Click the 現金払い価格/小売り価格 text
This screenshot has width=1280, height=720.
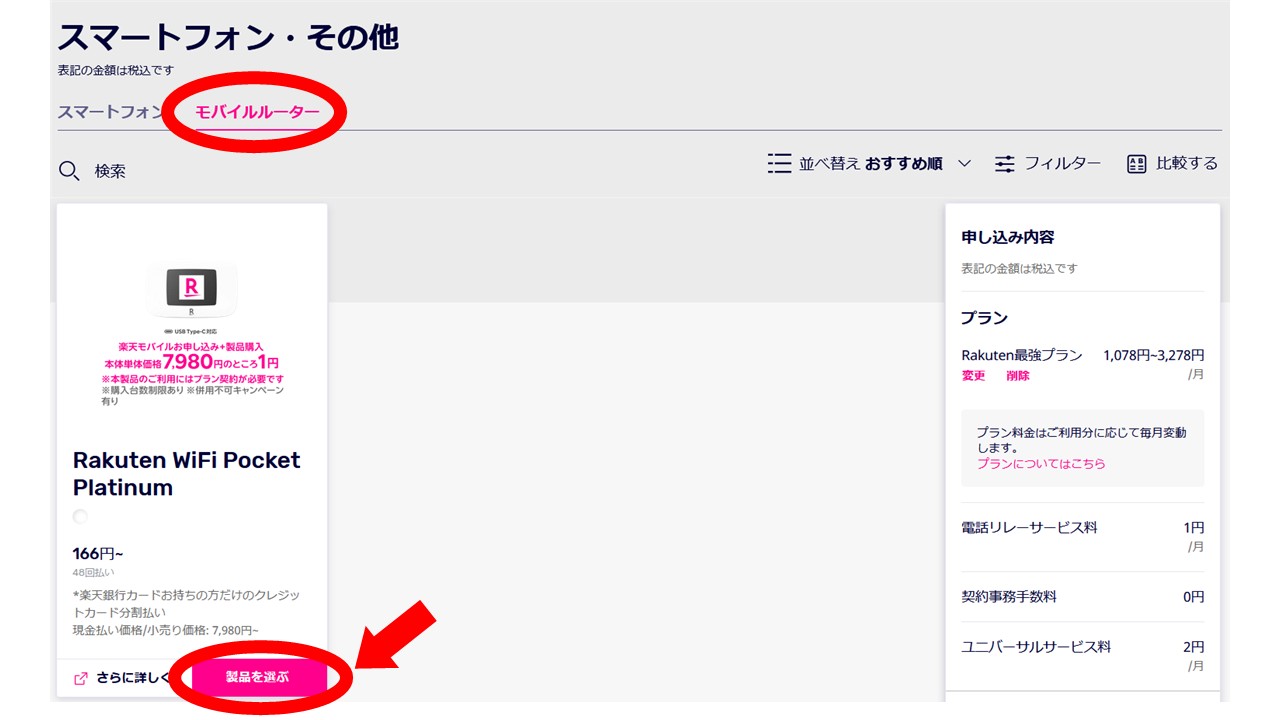click(166, 630)
